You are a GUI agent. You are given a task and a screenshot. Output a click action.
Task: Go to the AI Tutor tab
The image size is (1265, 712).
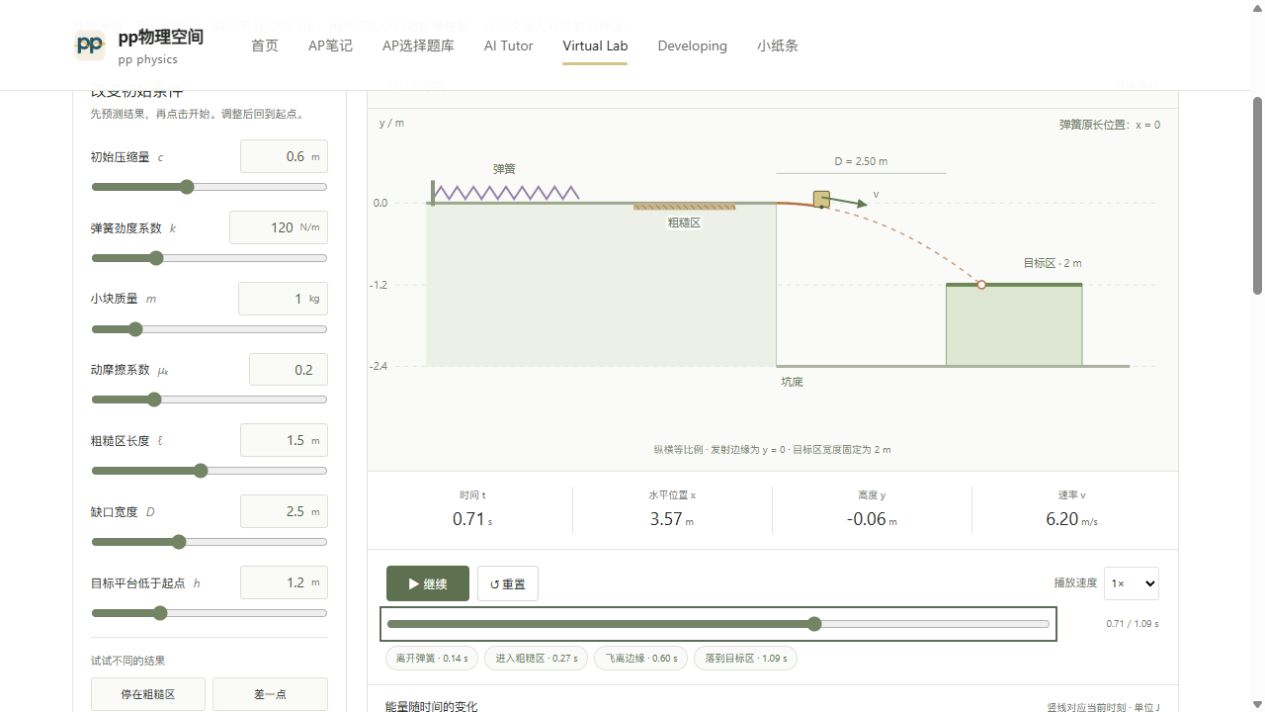(x=508, y=46)
